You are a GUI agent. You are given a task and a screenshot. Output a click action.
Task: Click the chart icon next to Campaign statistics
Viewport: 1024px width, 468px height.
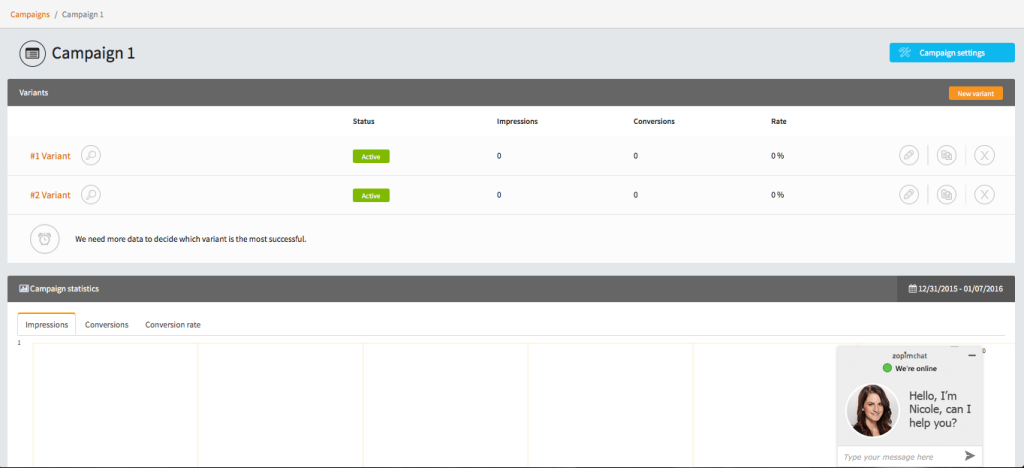[24, 288]
